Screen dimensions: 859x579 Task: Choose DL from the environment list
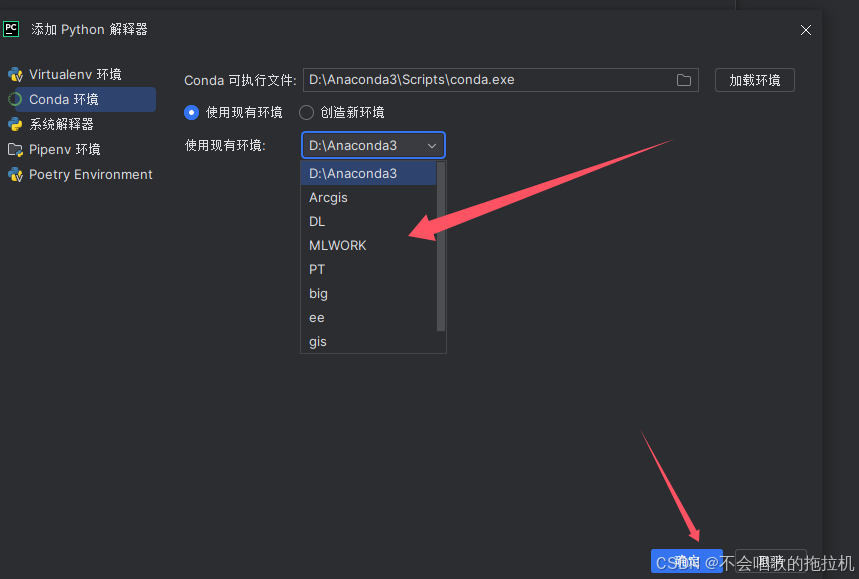[x=368, y=221]
